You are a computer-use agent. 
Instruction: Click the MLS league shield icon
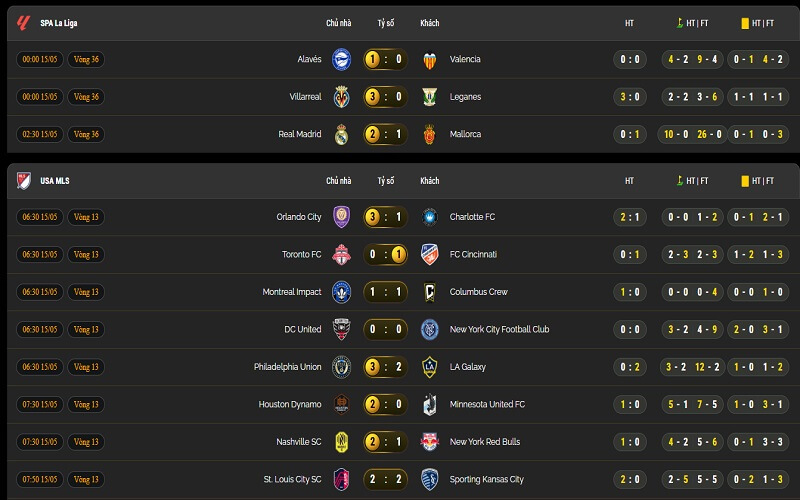coord(23,181)
